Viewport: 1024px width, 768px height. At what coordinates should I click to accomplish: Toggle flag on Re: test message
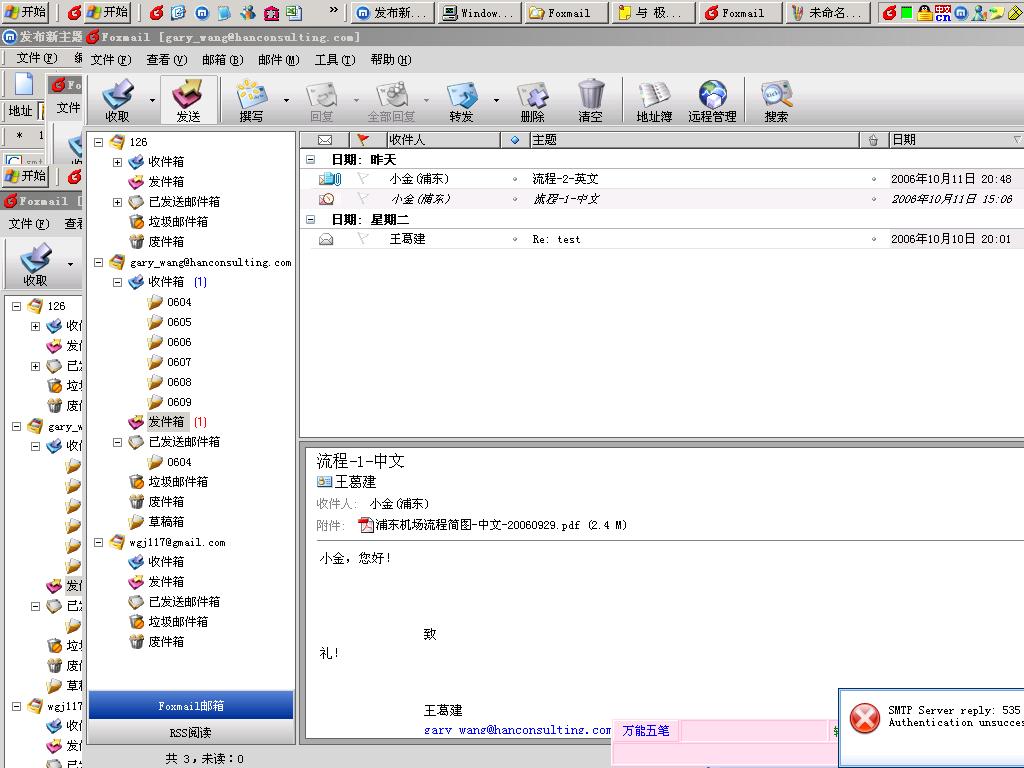[x=363, y=239]
